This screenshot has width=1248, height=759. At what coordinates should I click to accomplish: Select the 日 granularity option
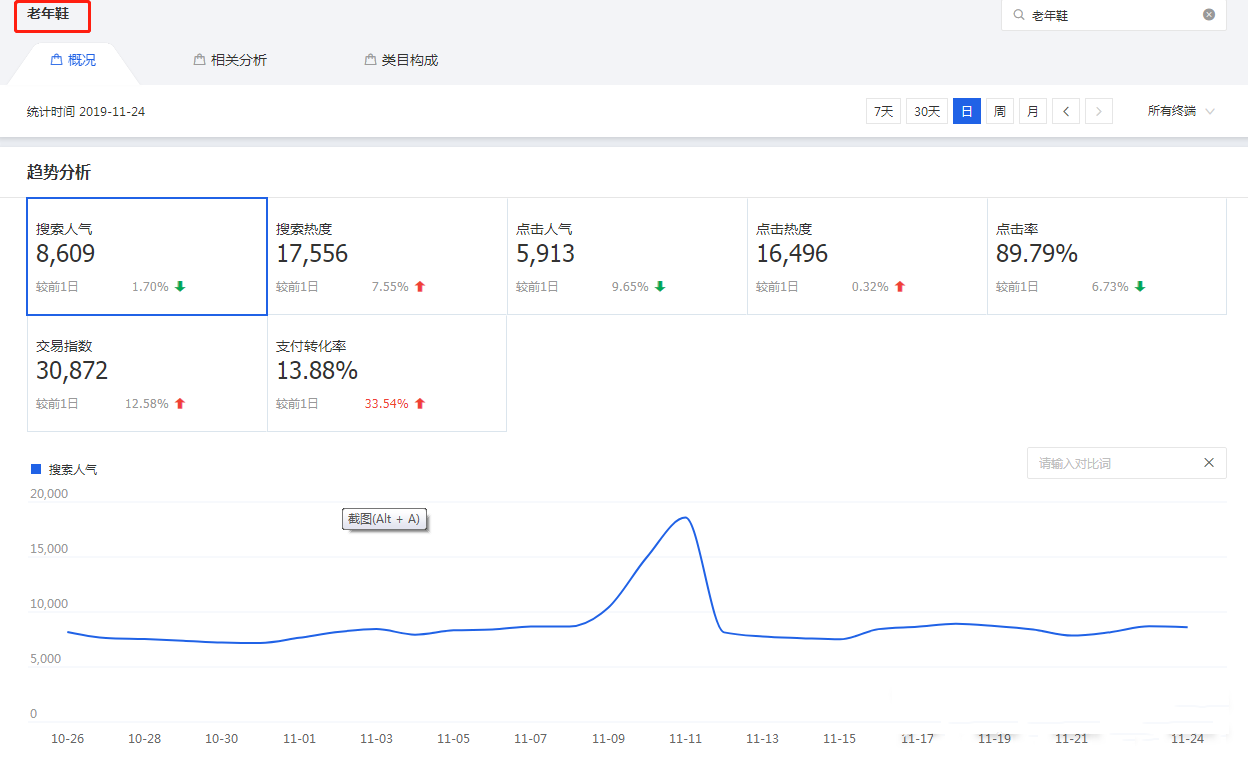pos(966,111)
